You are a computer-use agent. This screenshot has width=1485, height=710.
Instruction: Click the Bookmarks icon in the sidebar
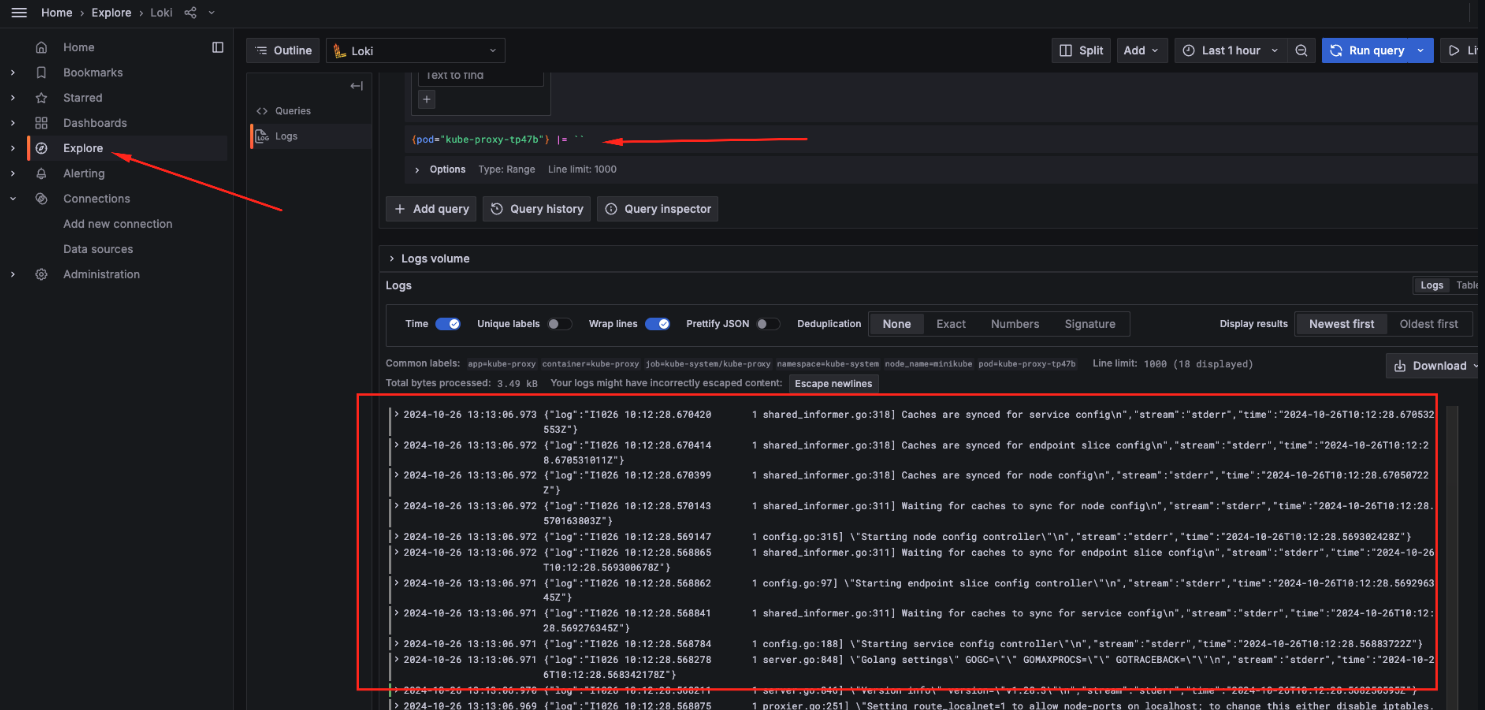pyautogui.click(x=41, y=72)
